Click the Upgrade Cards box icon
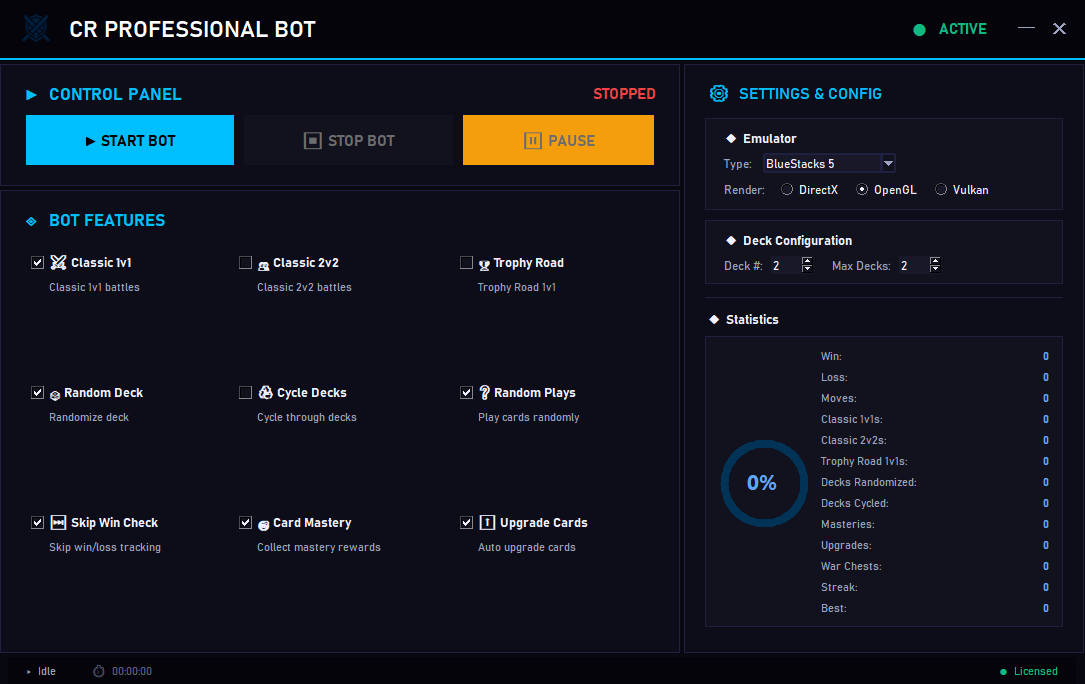 tap(486, 522)
